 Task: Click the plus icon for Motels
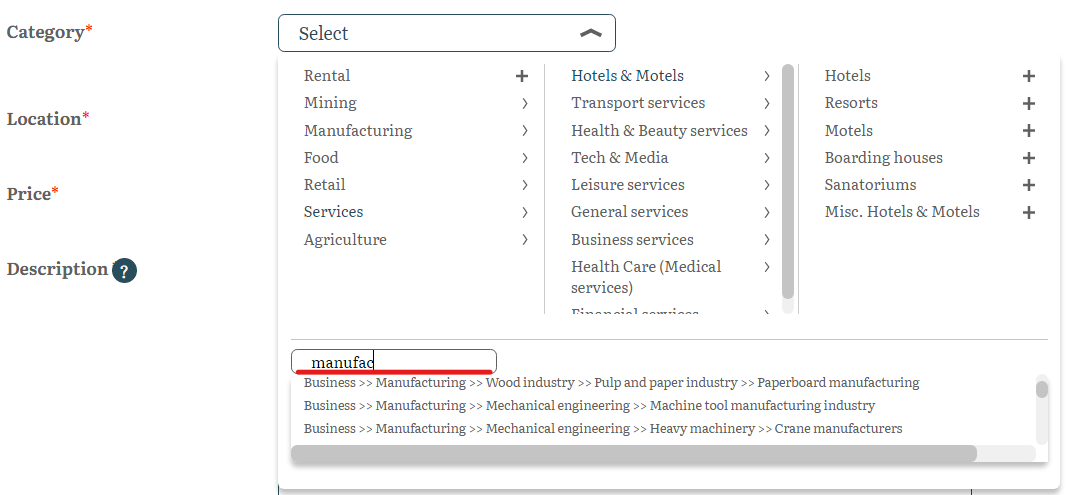[x=1029, y=131]
